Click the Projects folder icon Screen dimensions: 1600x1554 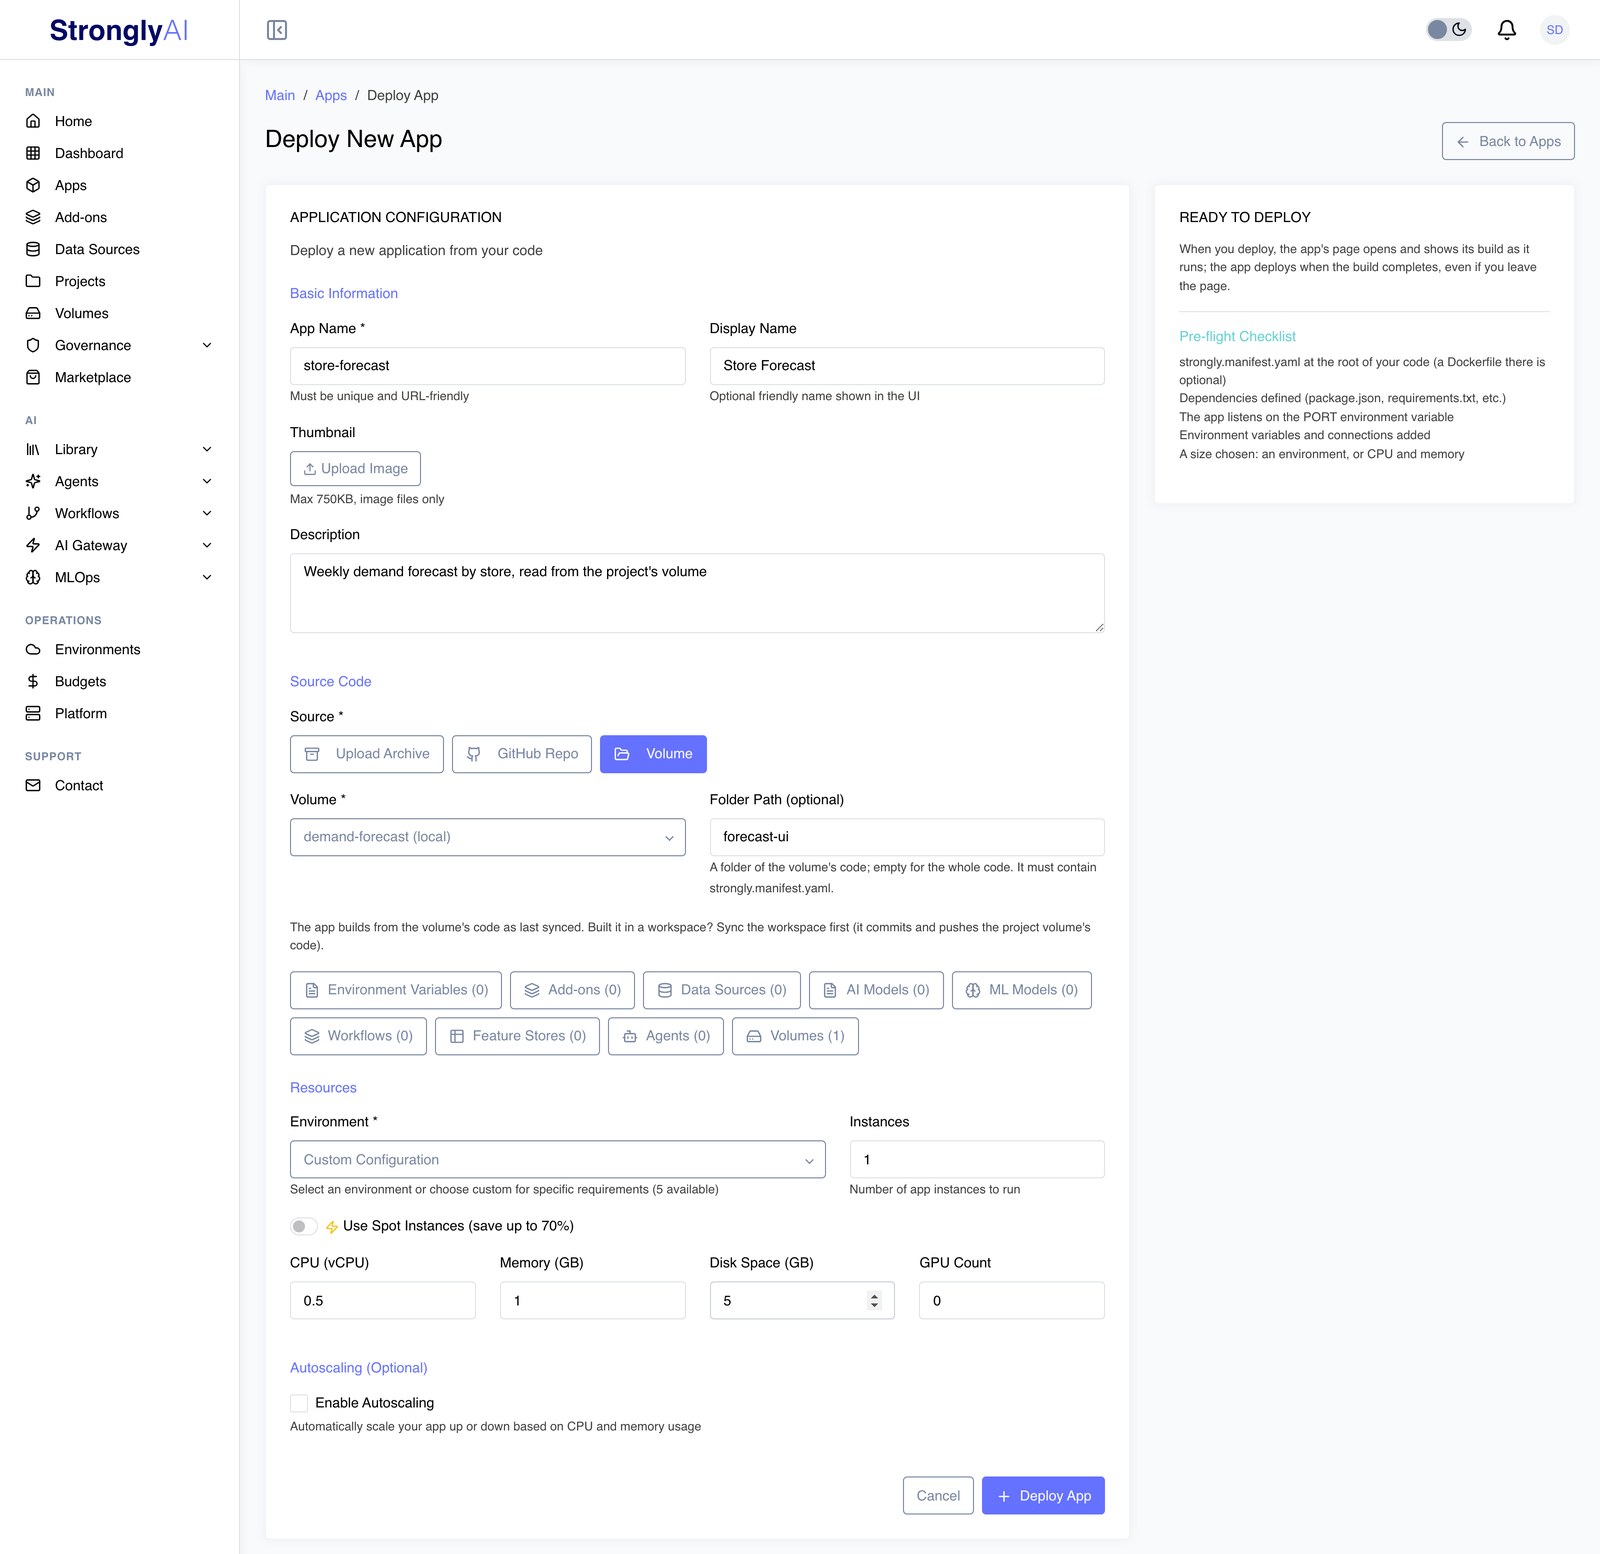coord(33,281)
